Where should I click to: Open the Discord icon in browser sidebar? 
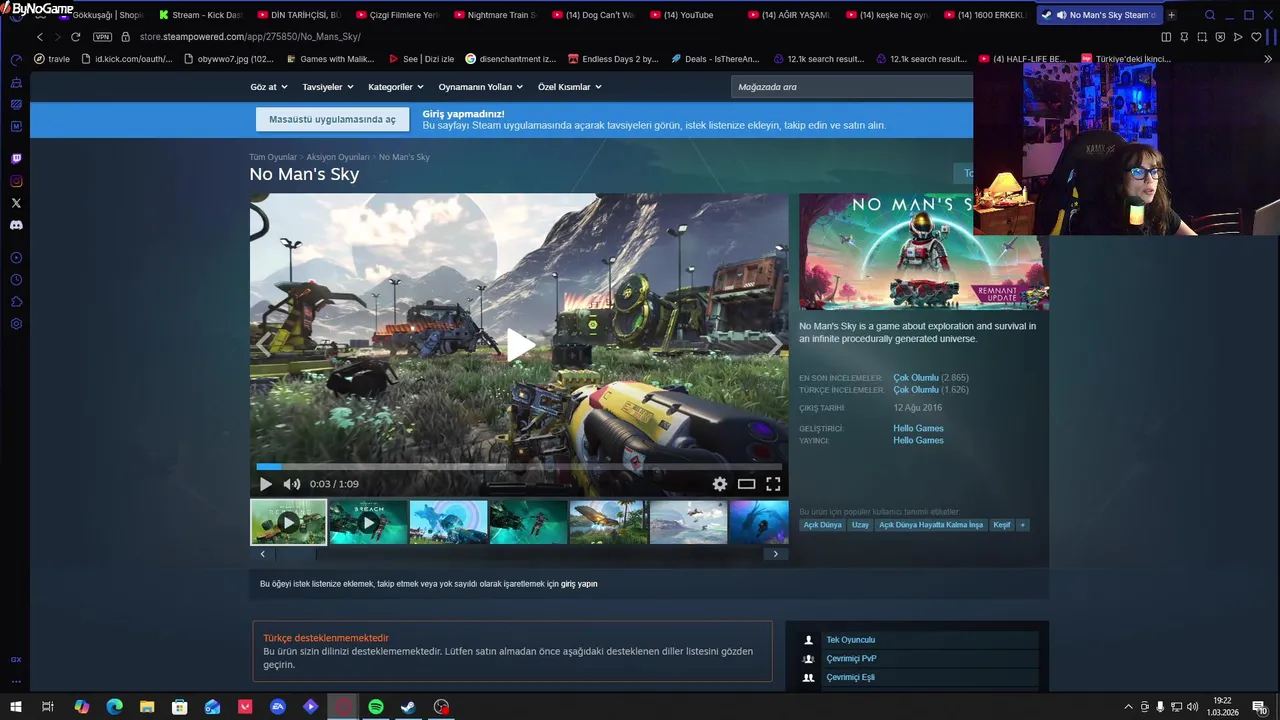point(16,225)
